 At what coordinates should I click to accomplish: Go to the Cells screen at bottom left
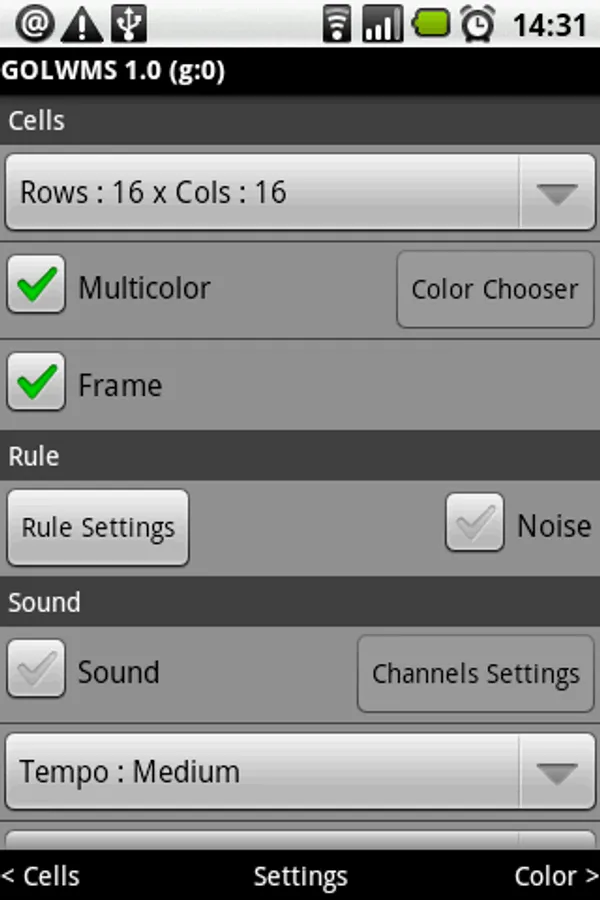(x=42, y=876)
